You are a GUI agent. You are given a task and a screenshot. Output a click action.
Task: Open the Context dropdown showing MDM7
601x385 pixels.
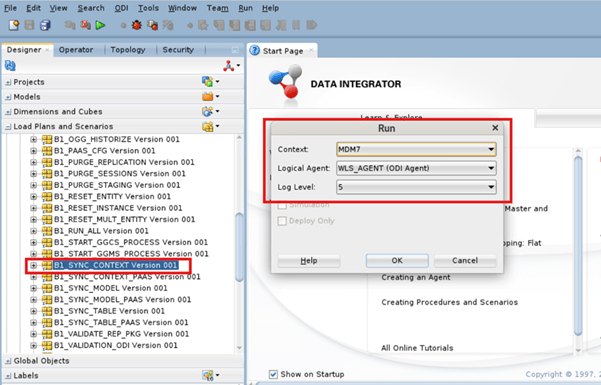(x=416, y=150)
